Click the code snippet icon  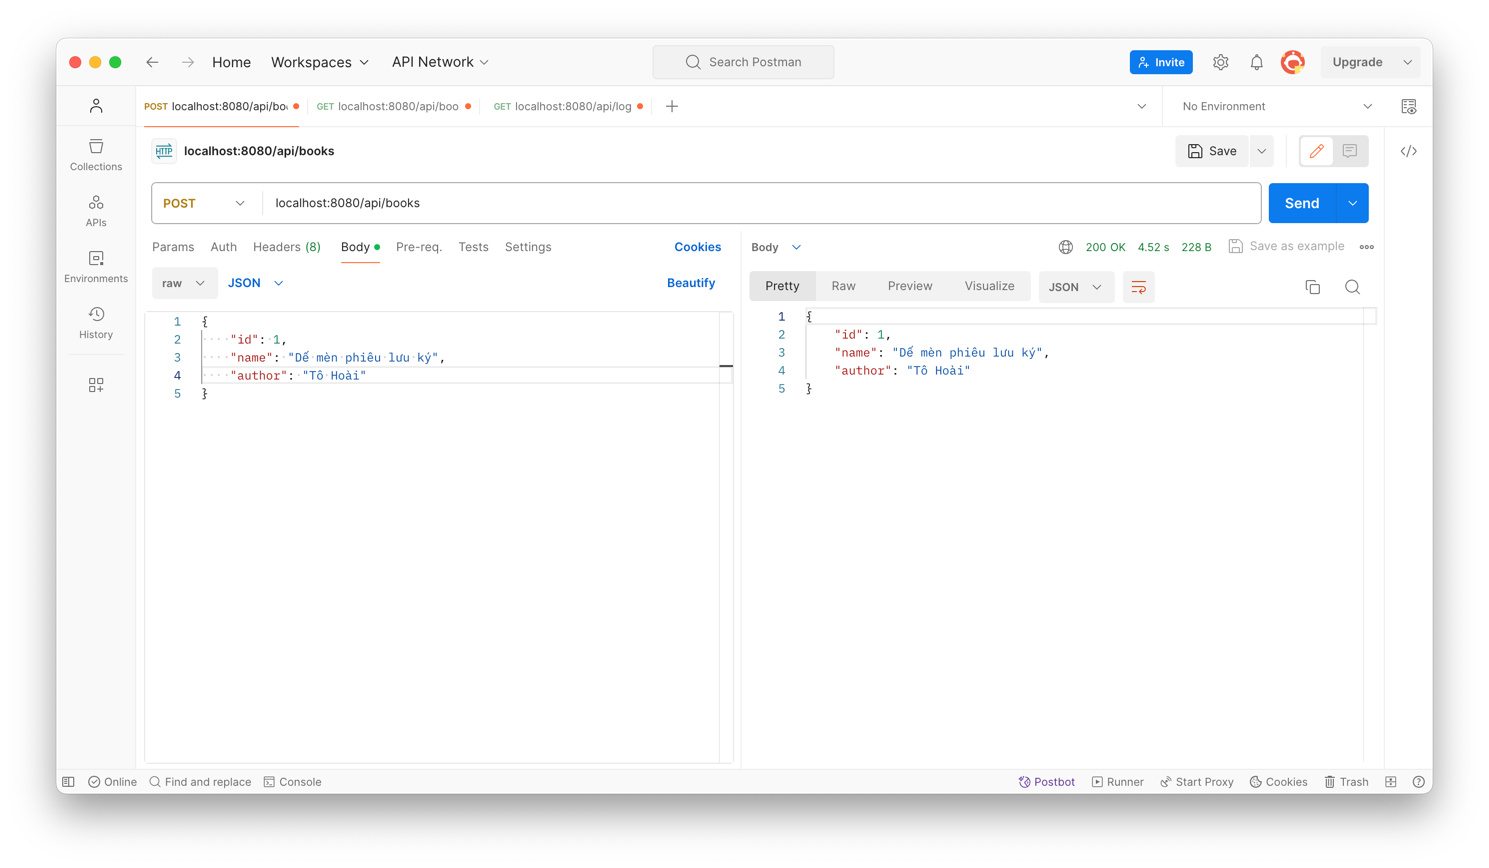click(x=1408, y=151)
